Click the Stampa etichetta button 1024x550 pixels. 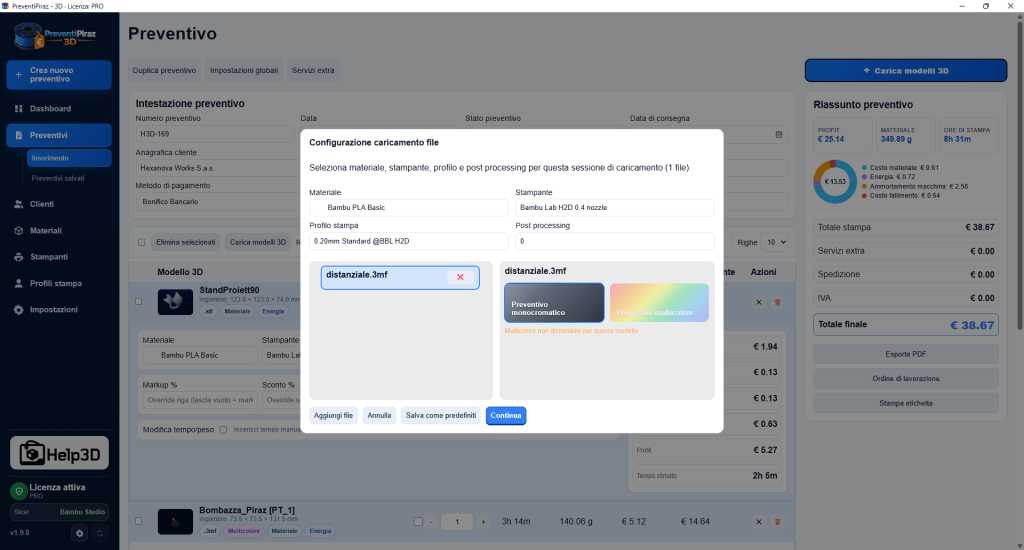[906, 403]
